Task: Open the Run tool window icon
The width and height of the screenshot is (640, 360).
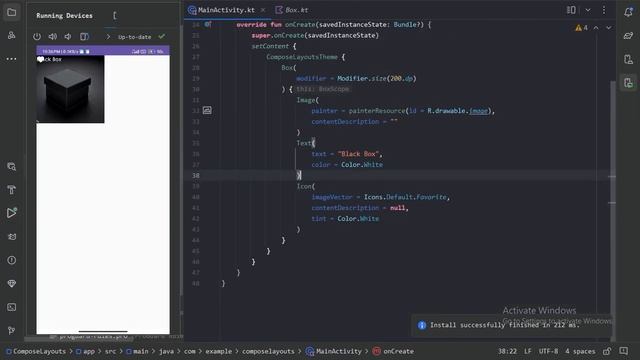Action: click(x=12, y=213)
